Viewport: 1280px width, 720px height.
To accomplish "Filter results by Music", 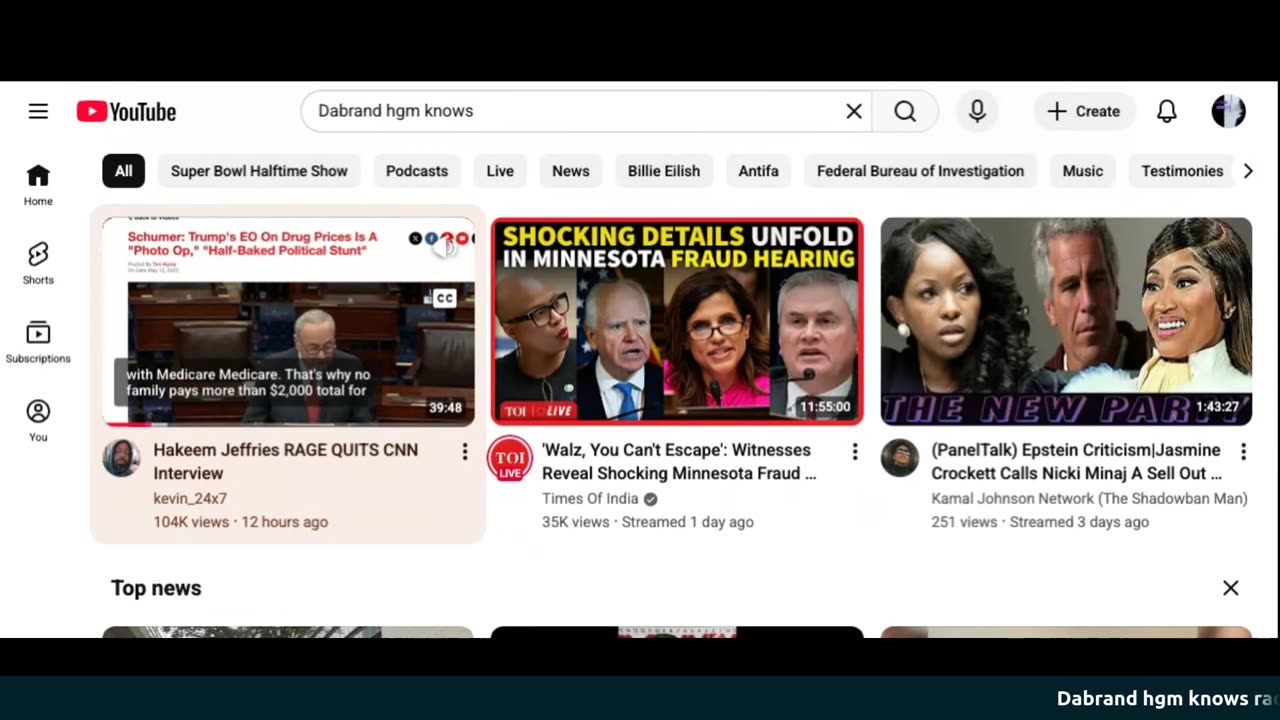I will 1083,171.
